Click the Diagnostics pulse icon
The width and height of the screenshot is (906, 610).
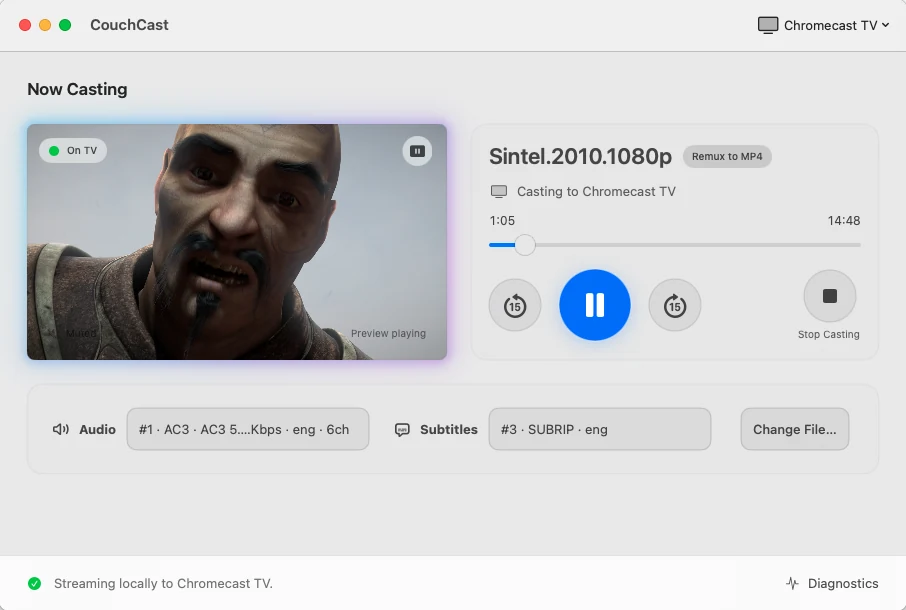pos(792,583)
